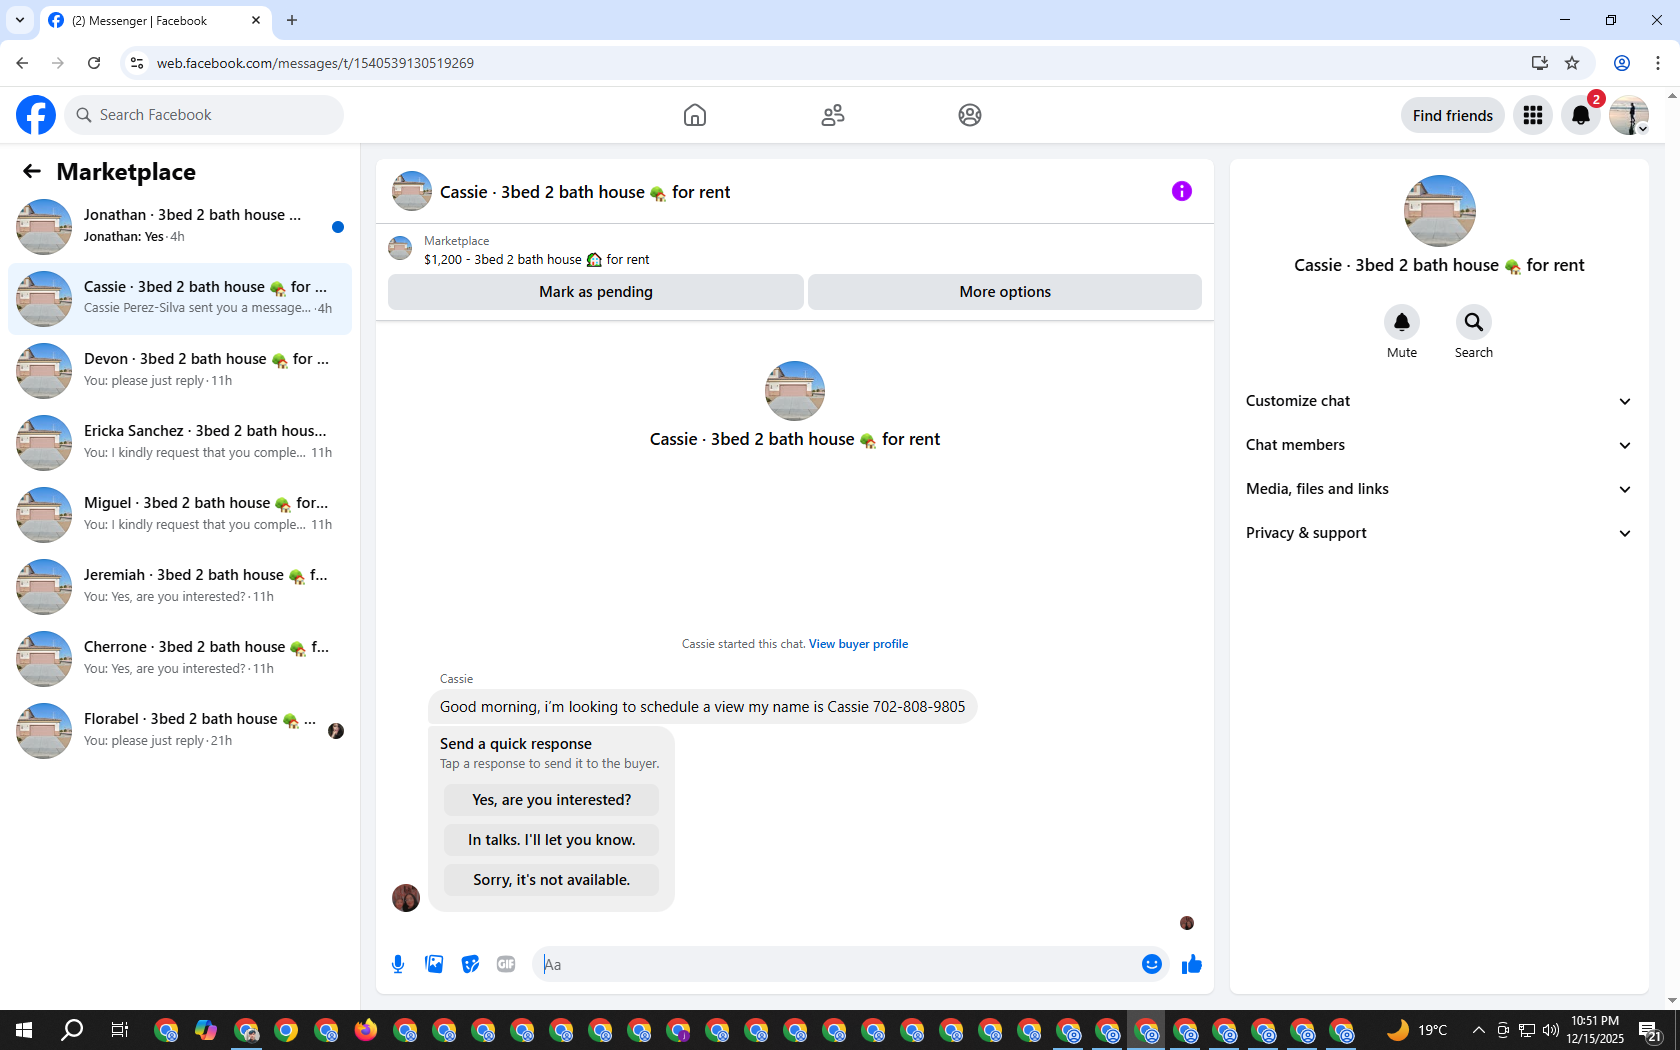
Task: Open Task View on taskbar
Action: [119, 1030]
